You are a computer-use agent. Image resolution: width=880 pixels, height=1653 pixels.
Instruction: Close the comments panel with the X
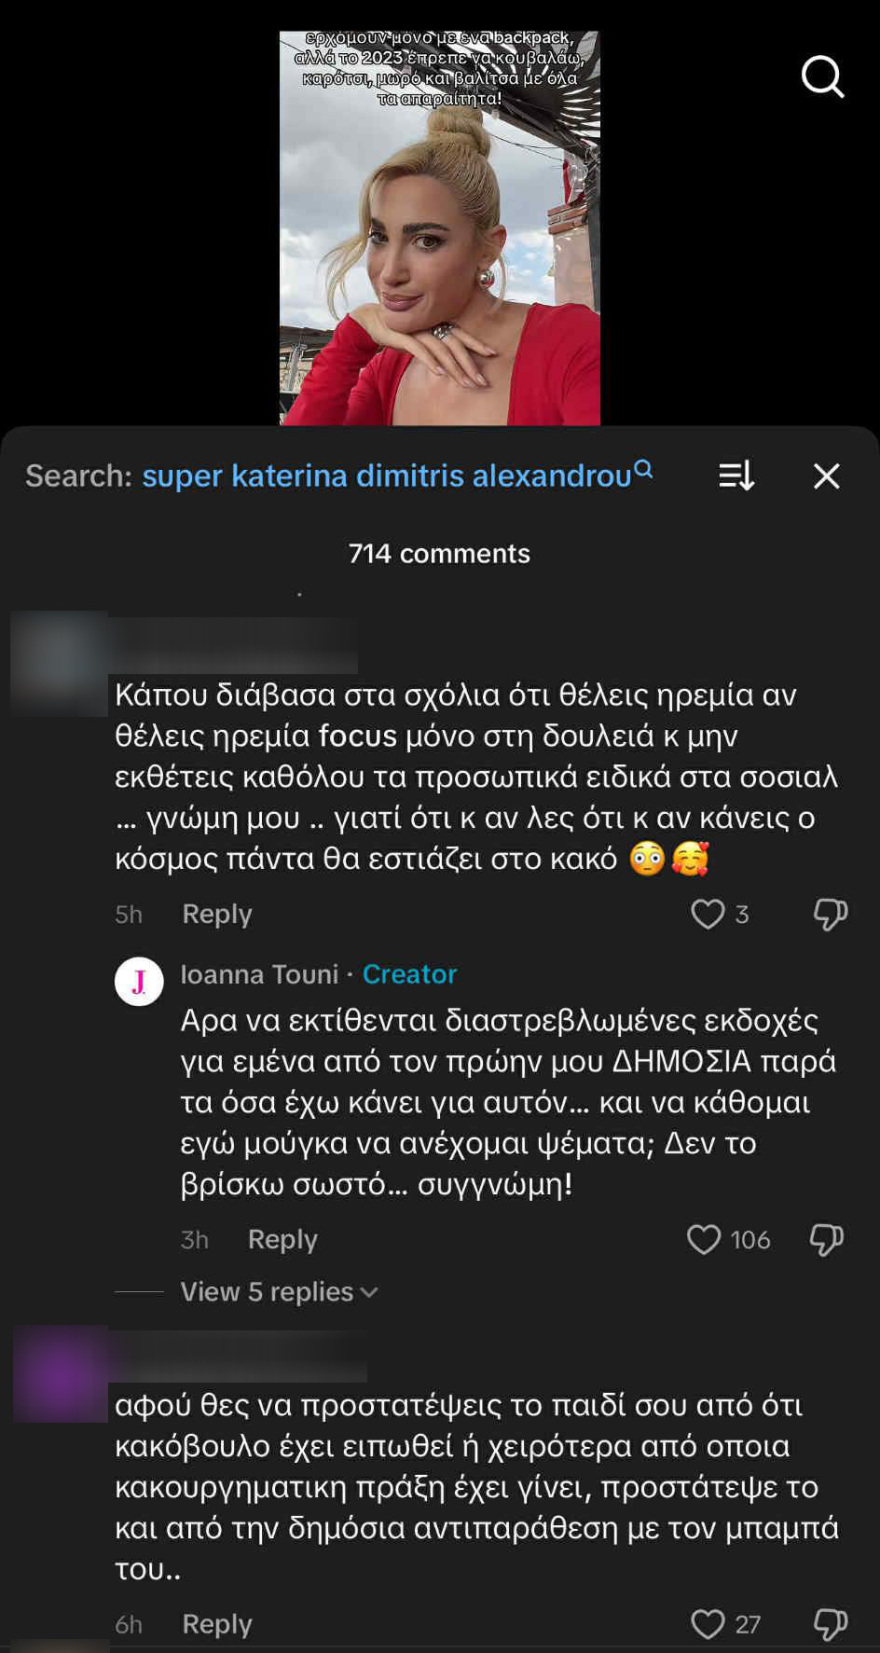(x=826, y=477)
